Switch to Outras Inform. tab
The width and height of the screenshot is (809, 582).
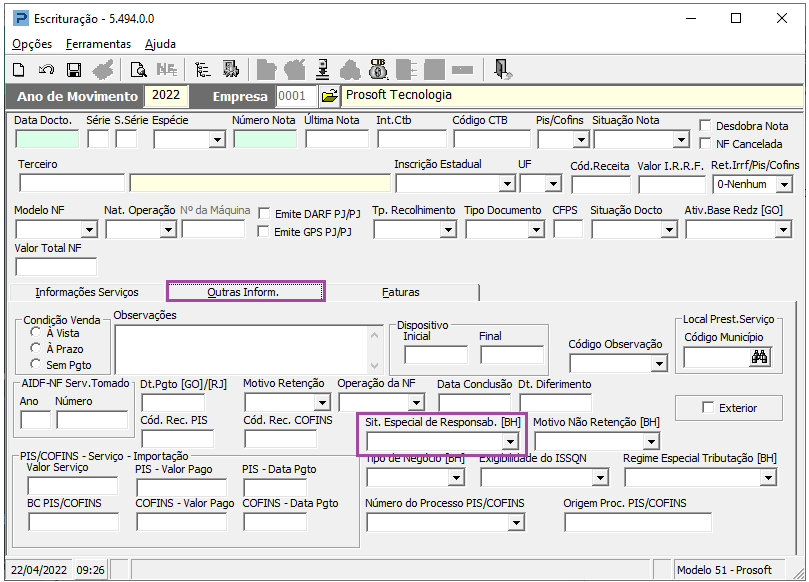[244, 292]
